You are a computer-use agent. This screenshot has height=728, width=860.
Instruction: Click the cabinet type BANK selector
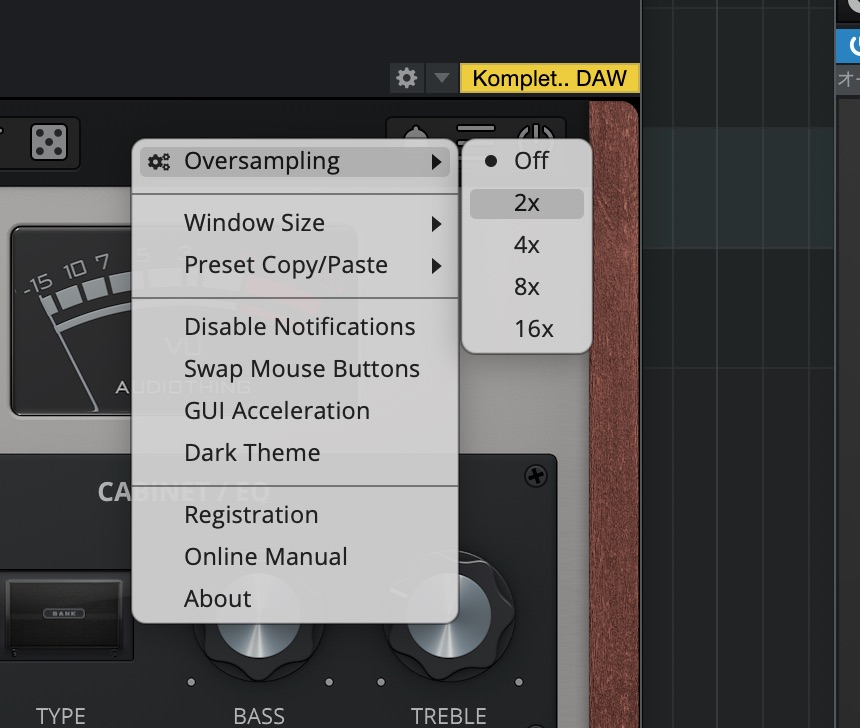[61, 612]
